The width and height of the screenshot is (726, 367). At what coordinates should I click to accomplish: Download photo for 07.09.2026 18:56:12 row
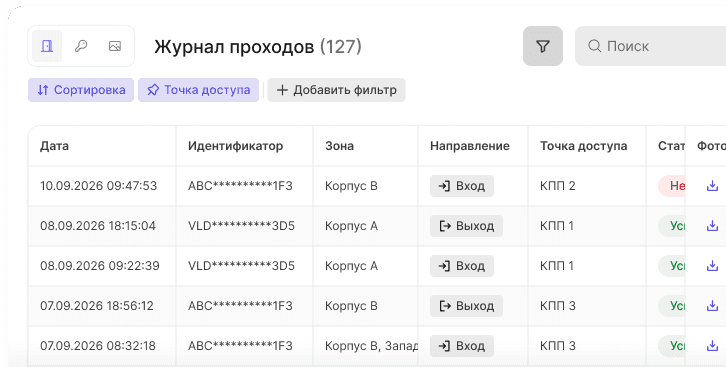pos(712,306)
